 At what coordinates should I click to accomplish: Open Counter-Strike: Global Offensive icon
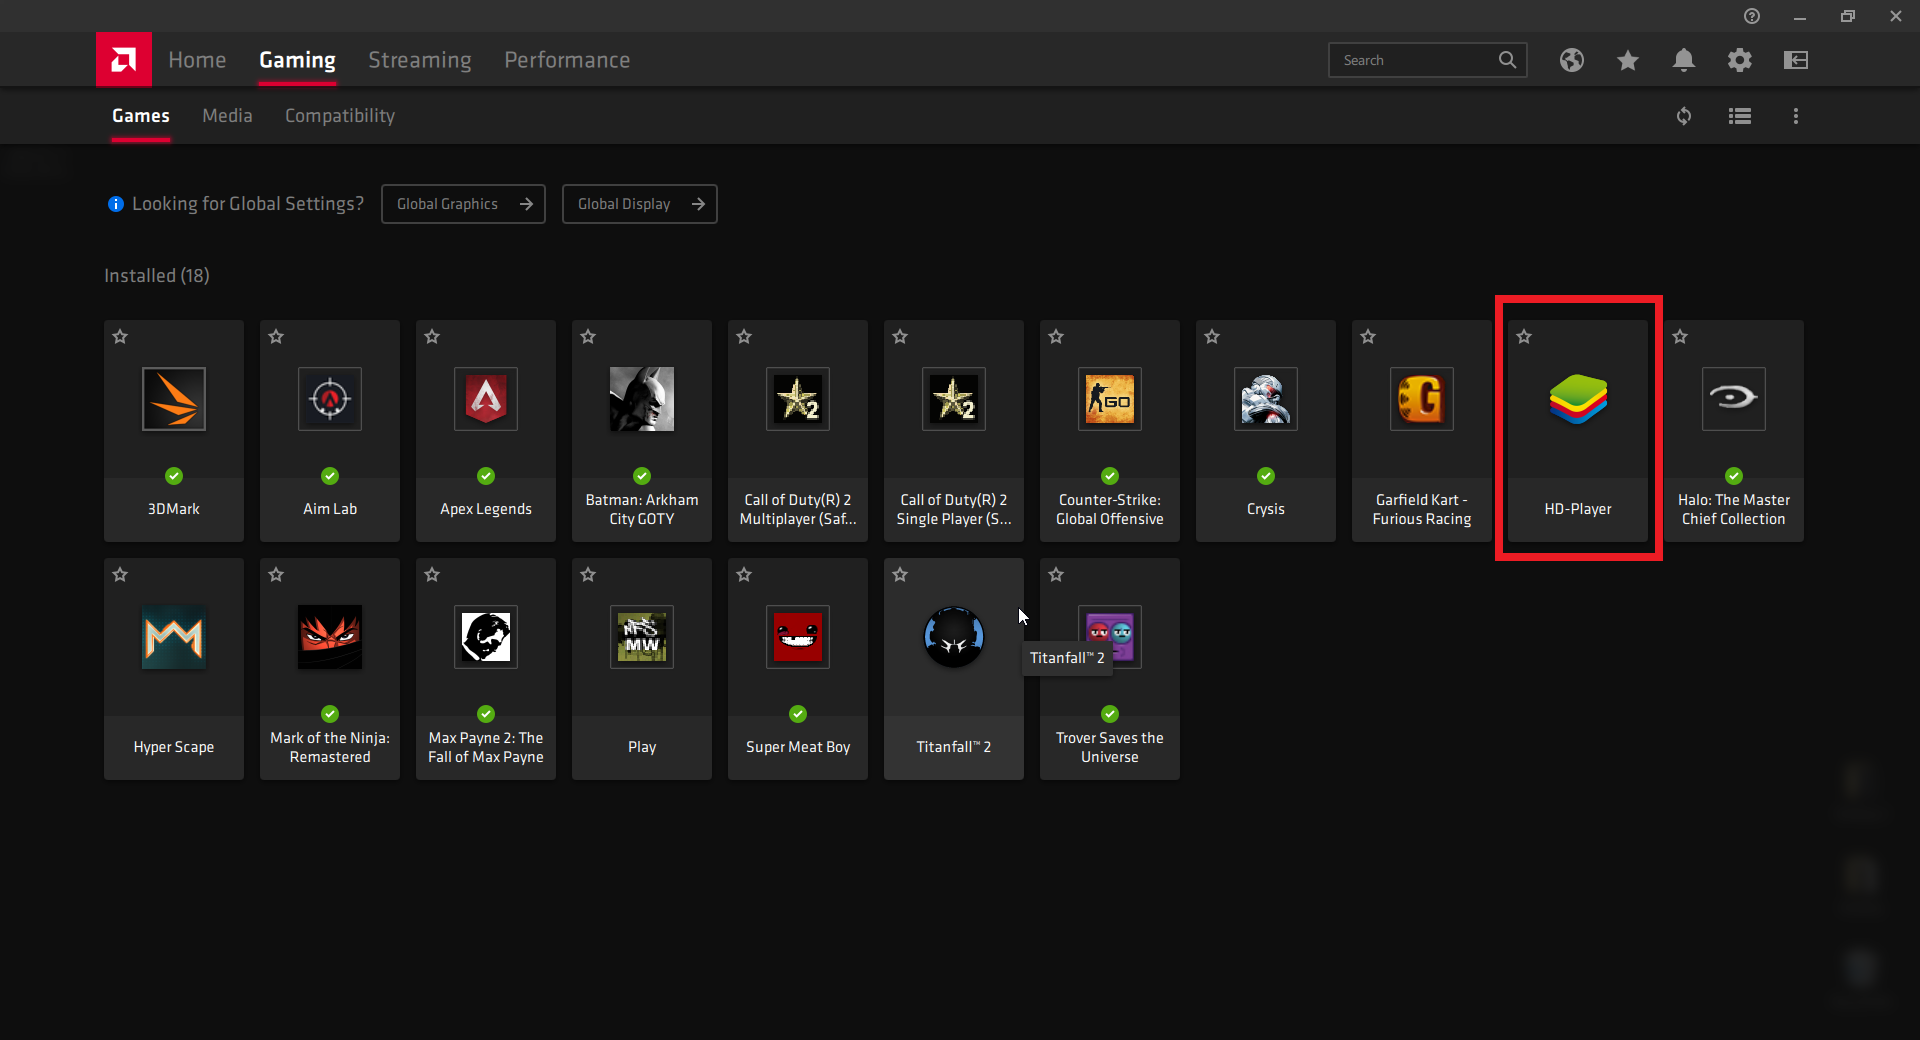click(1110, 399)
